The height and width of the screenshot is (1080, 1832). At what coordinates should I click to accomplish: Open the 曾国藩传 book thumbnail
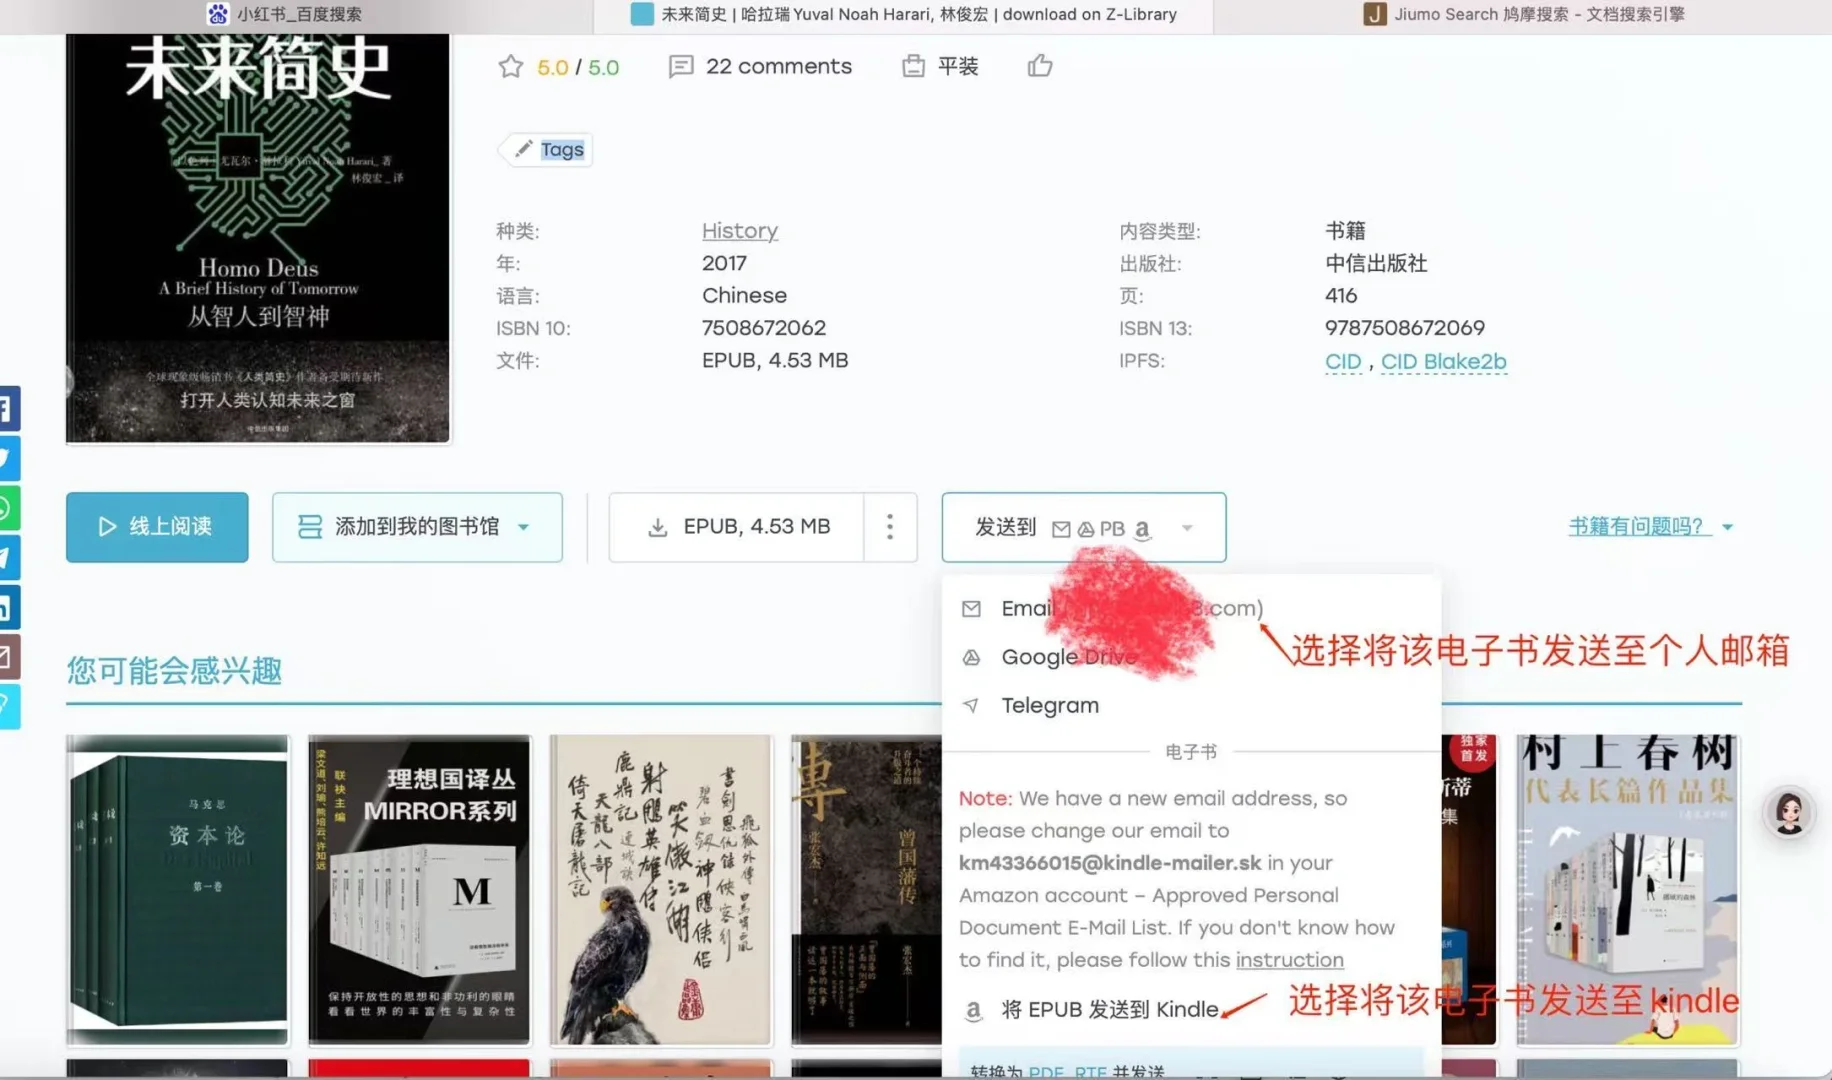point(866,890)
